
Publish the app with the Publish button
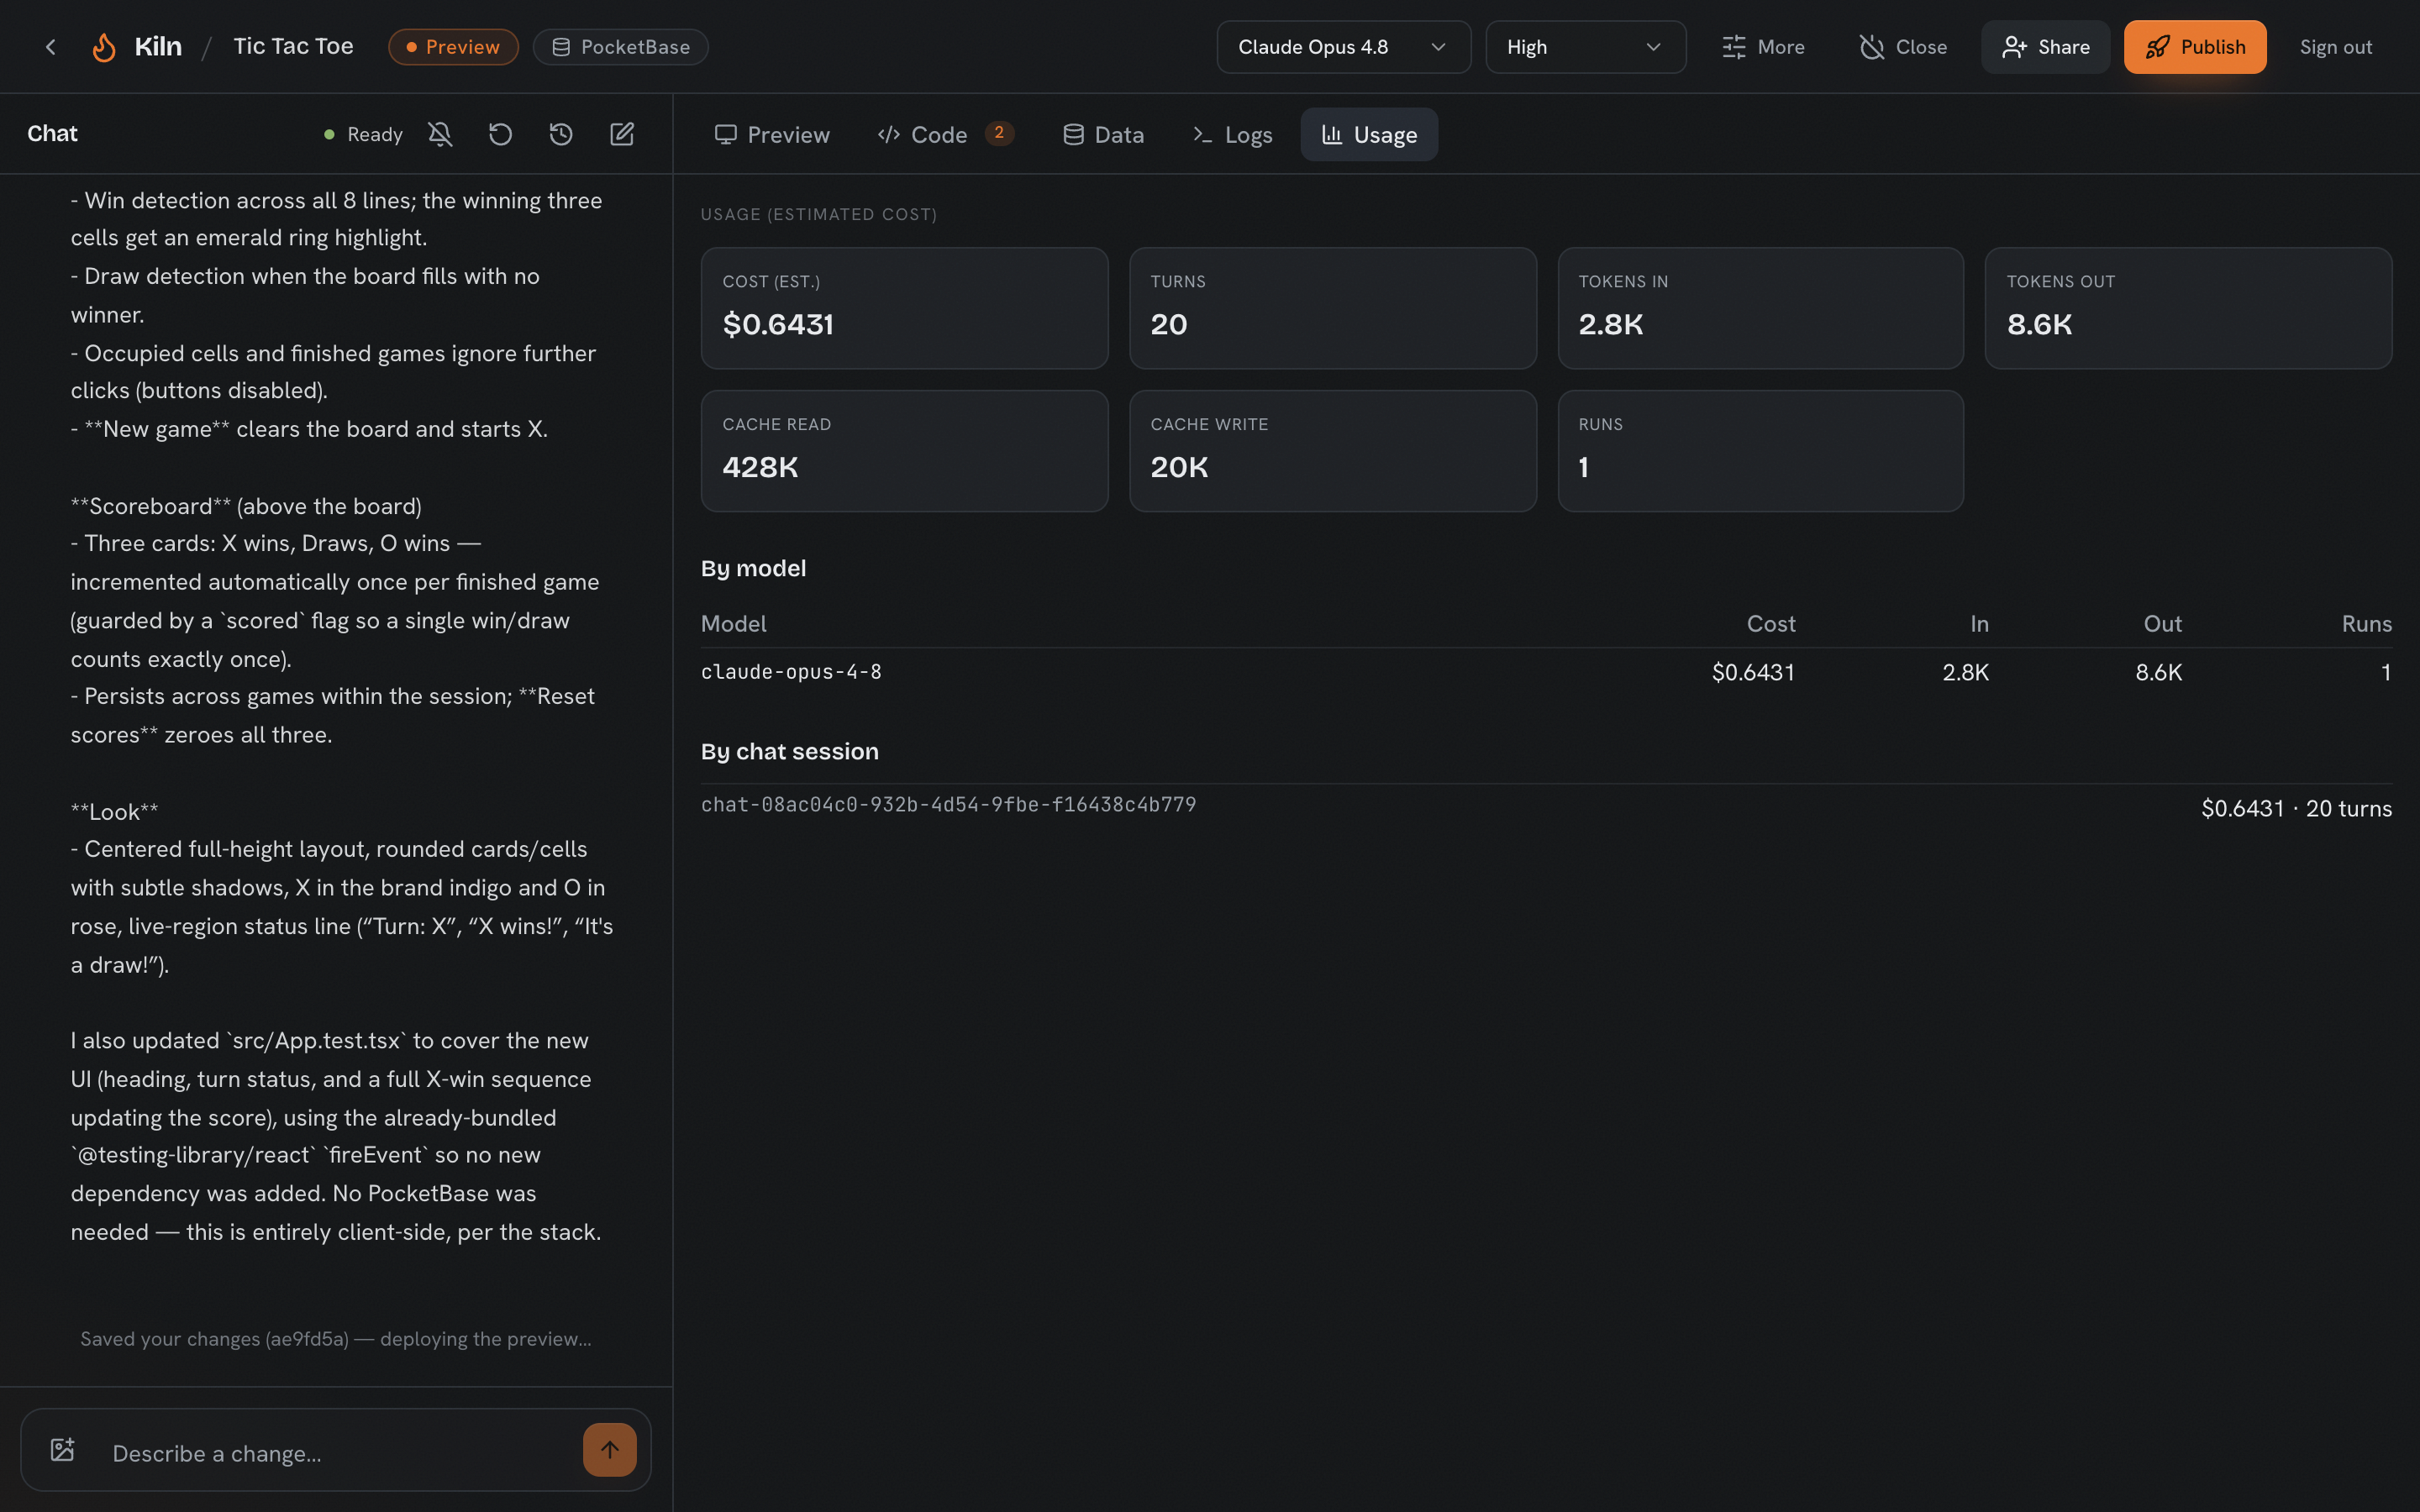pos(2195,47)
